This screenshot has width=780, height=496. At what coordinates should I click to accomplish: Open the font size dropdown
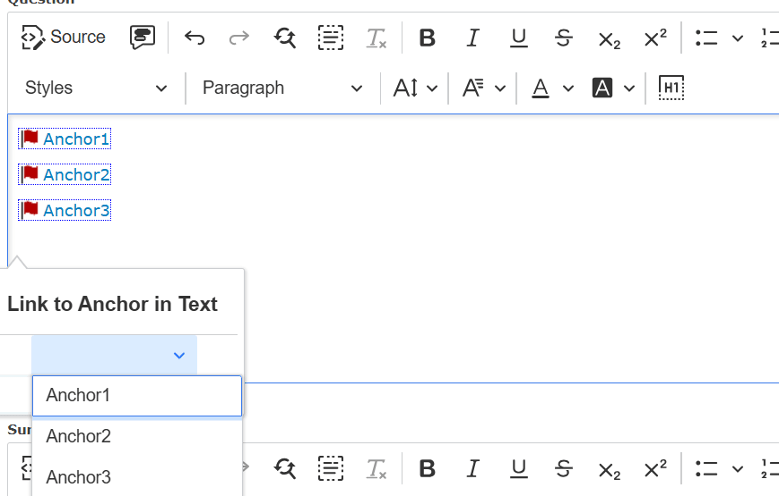tap(415, 88)
